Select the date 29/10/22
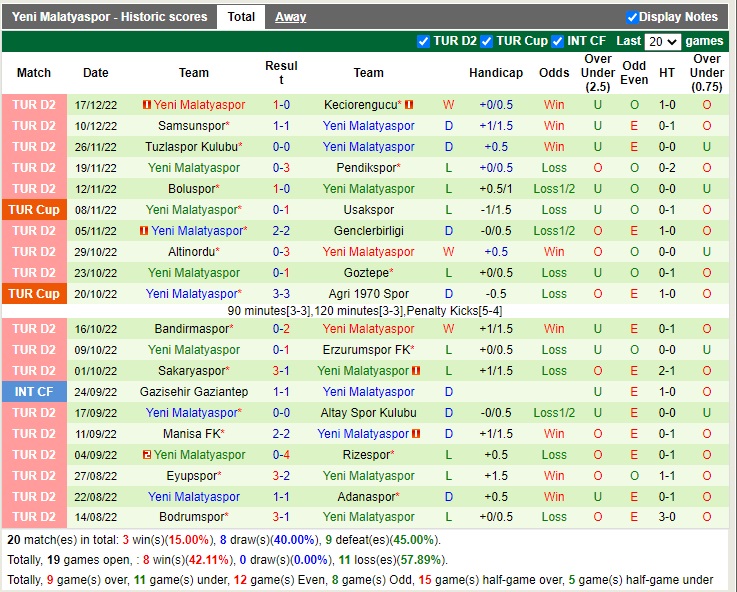The height and width of the screenshot is (592, 737). coord(95,252)
